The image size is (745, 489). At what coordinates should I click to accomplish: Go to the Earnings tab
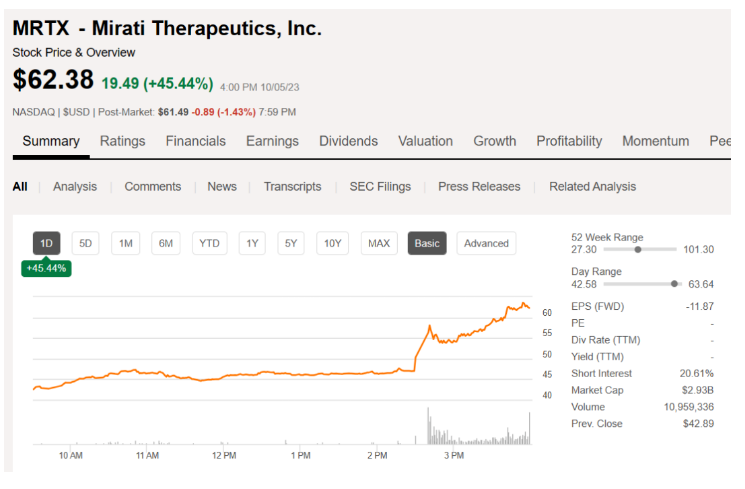(272, 141)
